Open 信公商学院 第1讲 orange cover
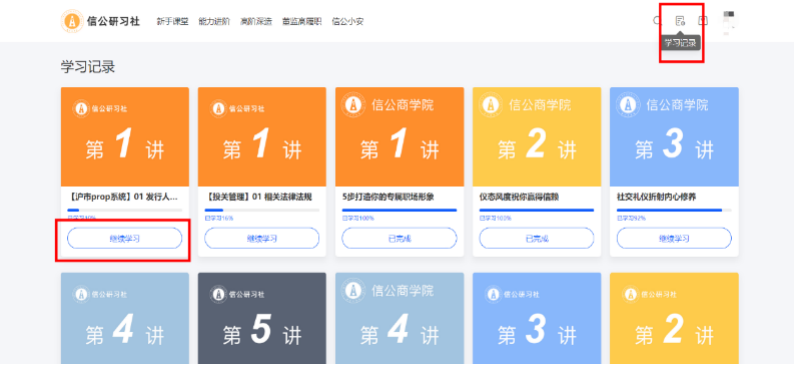This screenshot has height=366, width=794. pos(399,137)
